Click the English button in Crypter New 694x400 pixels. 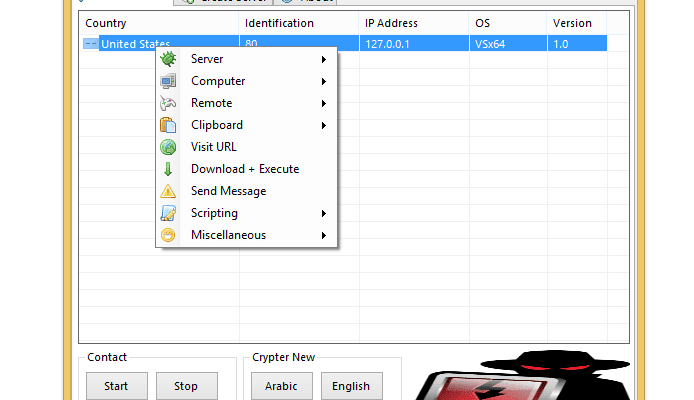click(350, 386)
